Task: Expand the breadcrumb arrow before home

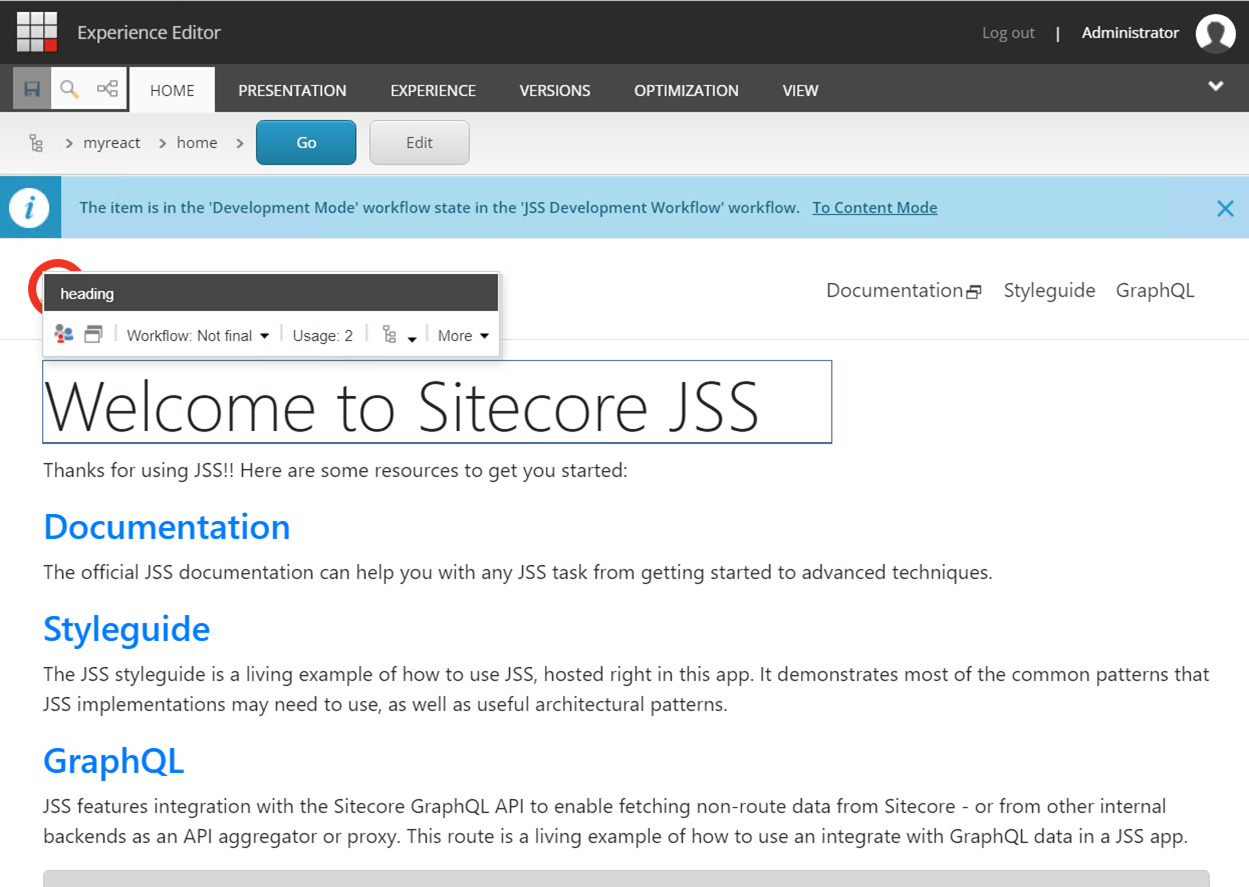Action: point(162,143)
